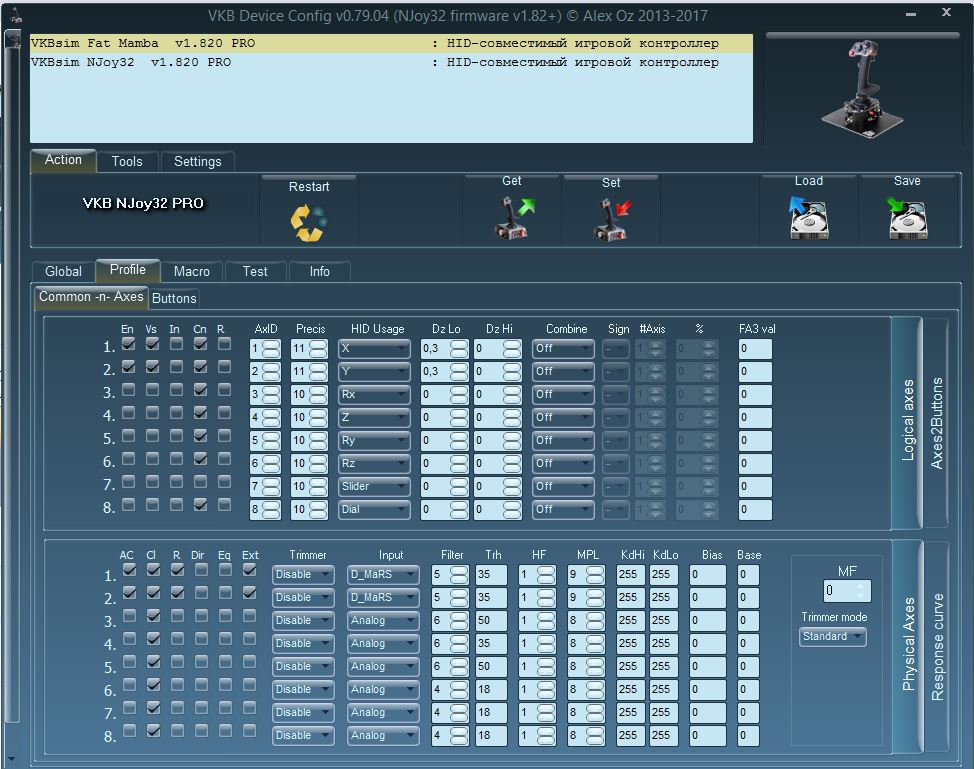Image resolution: width=974 pixels, height=769 pixels.
Task: Open Combine dropdown for logical axis 1
Action: pyautogui.click(x=563, y=348)
